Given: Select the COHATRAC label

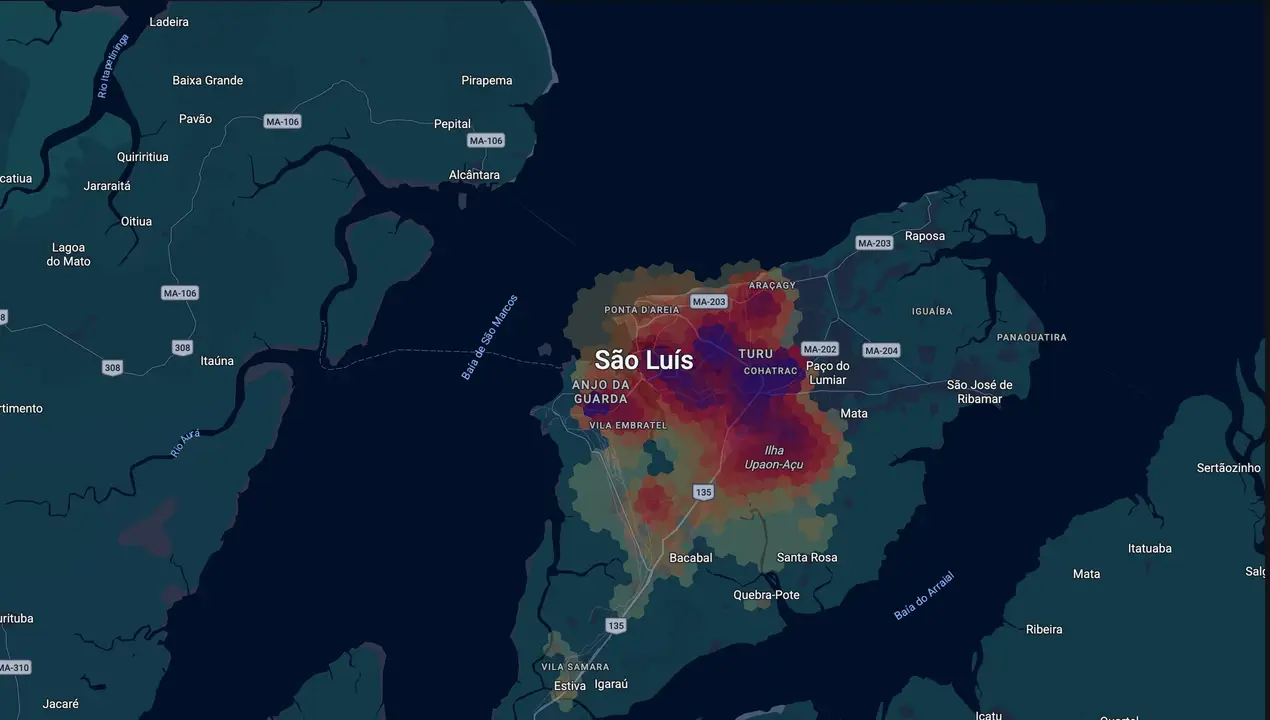Looking at the screenshot, I should (771, 371).
